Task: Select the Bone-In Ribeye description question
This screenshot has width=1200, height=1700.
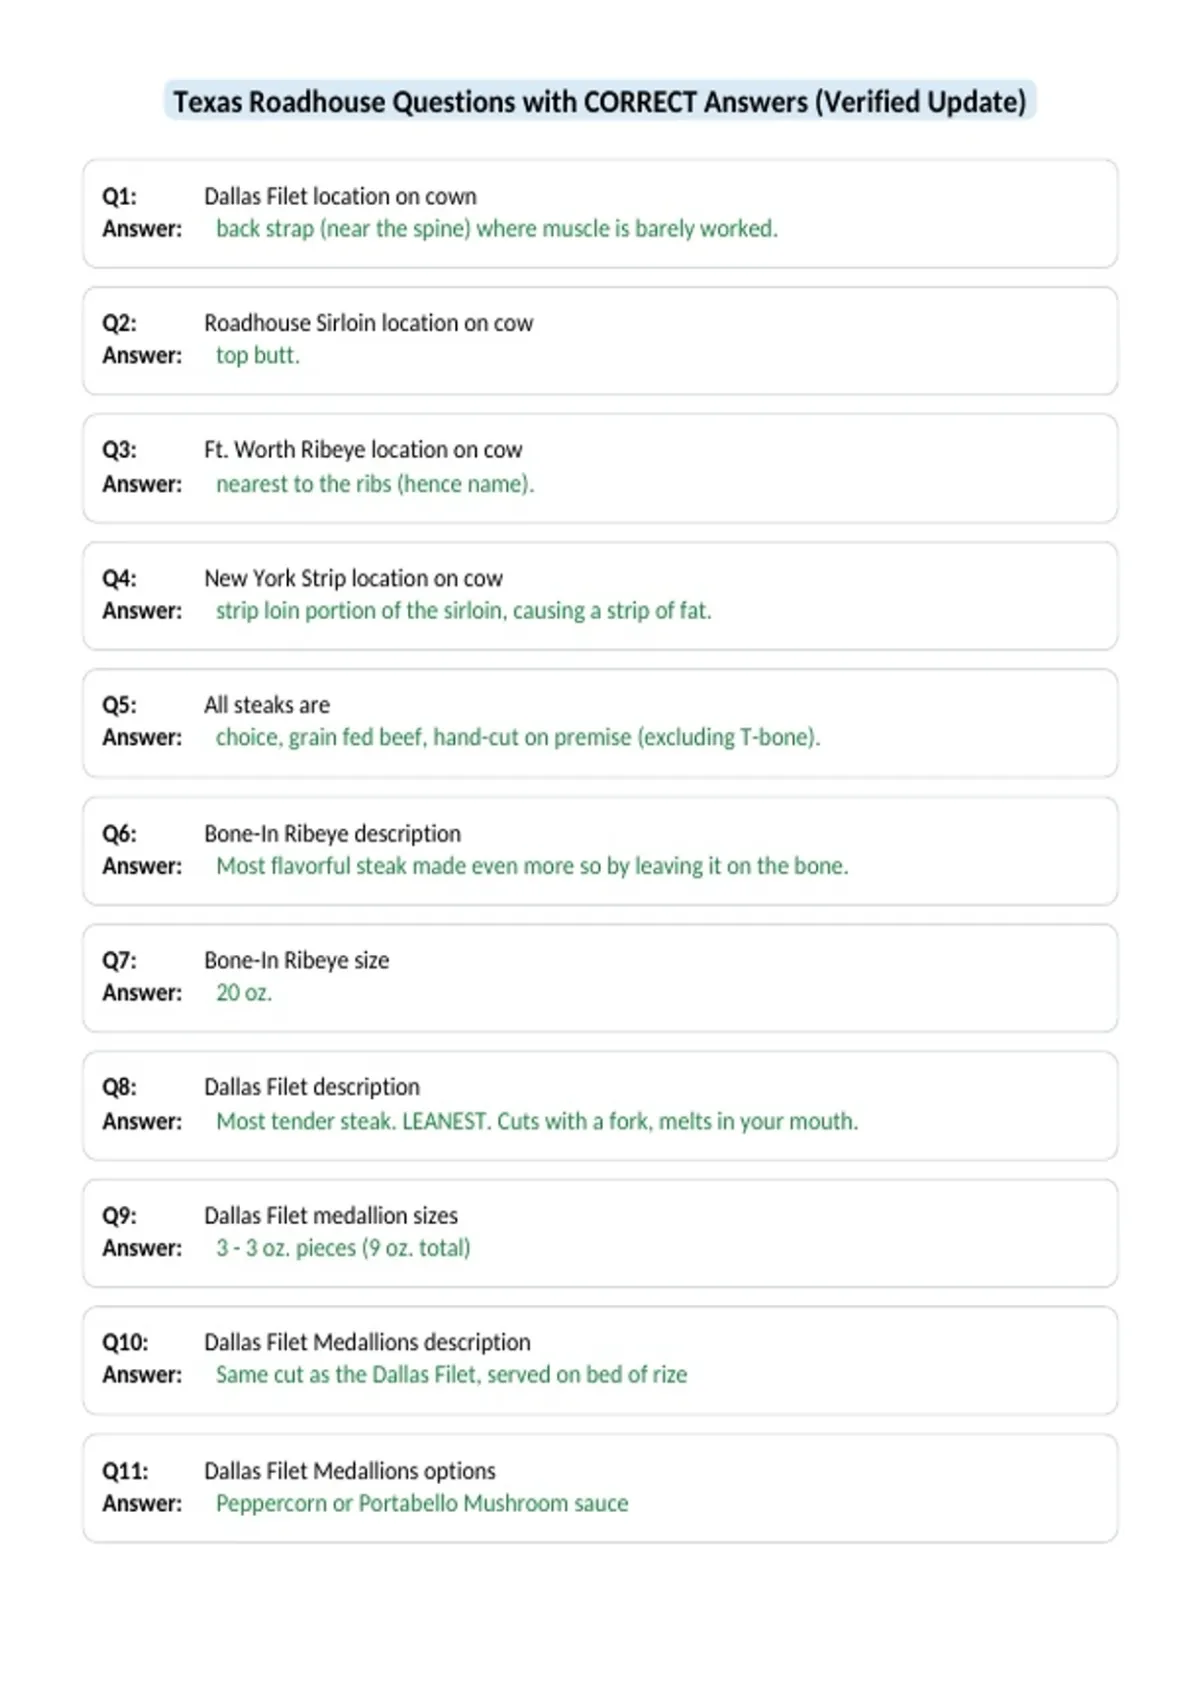Action: pyautogui.click(x=333, y=834)
